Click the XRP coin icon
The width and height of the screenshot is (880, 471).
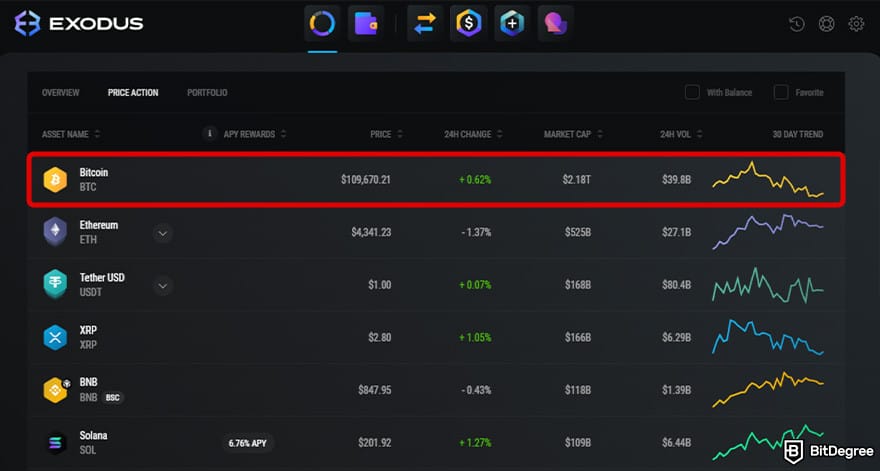(x=55, y=337)
